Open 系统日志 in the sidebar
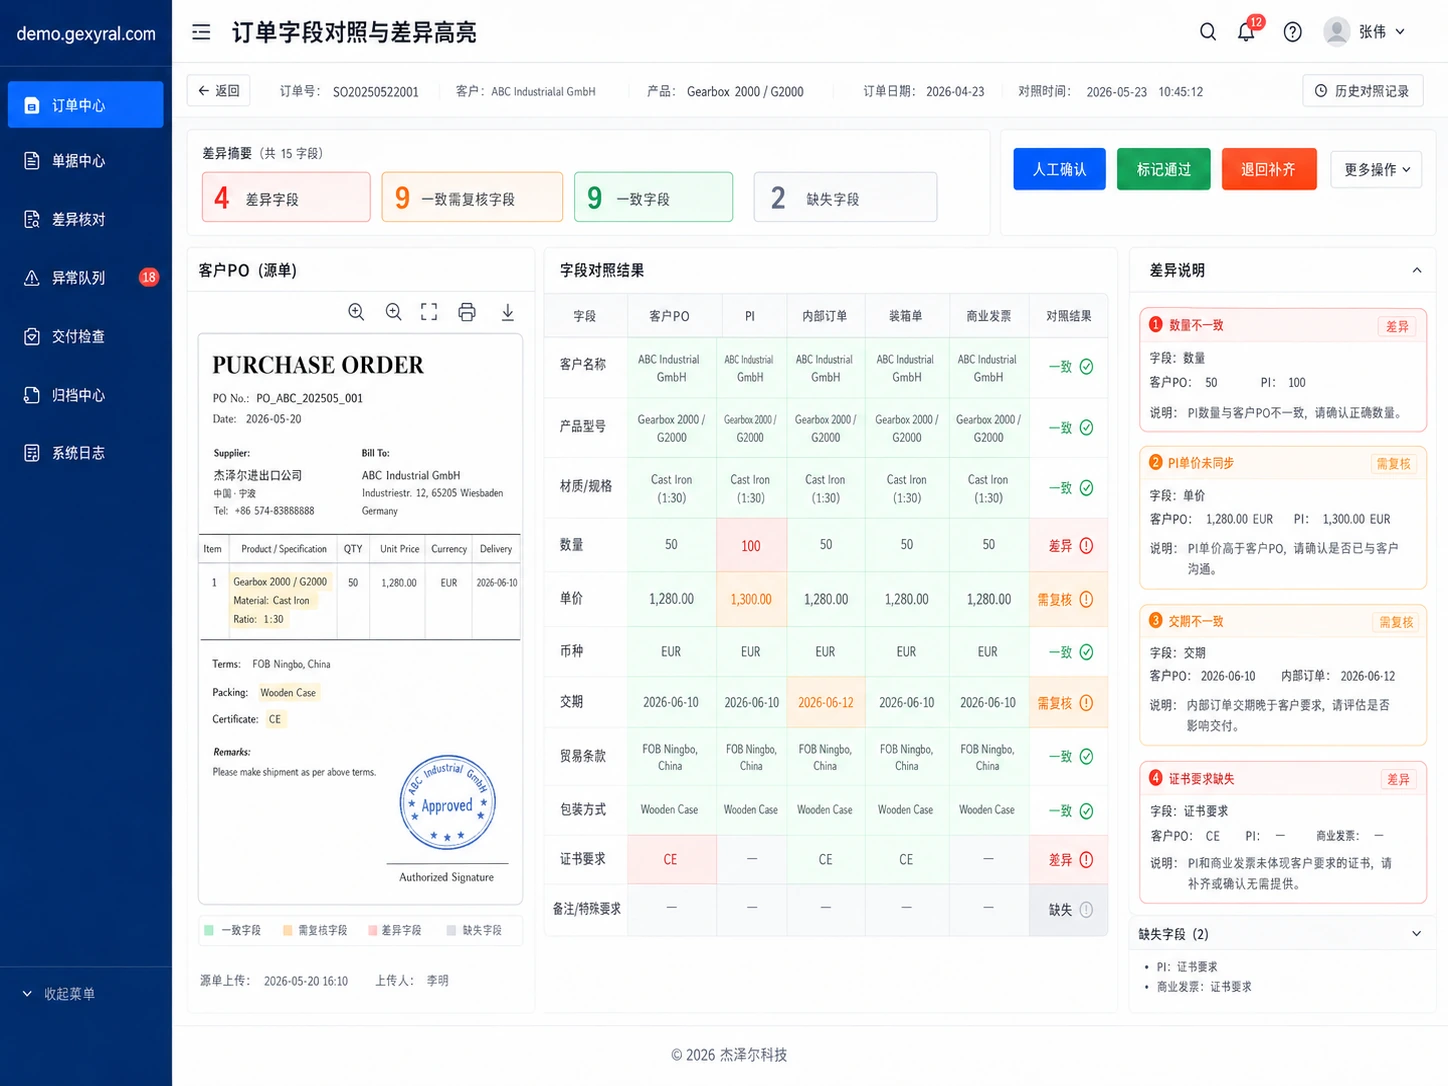 (x=86, y=453)
